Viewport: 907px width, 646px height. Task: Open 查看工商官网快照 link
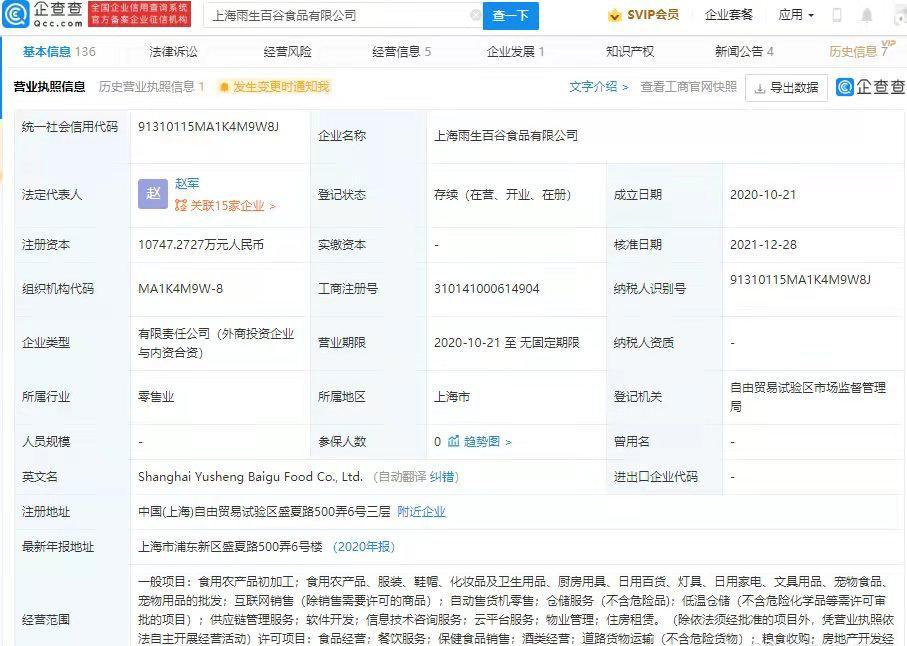[688, 87]
